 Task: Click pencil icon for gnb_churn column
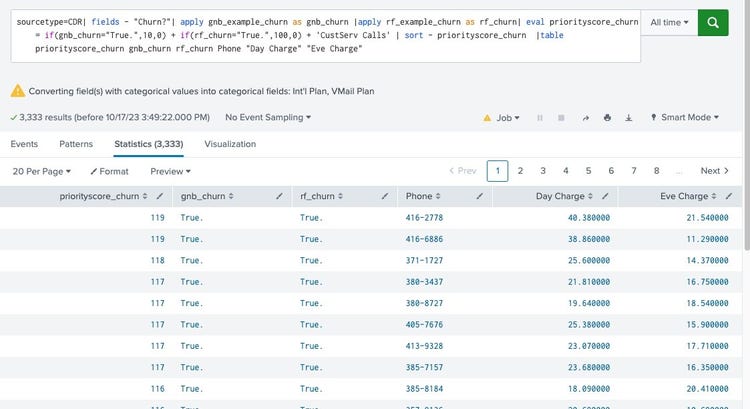[x=277, y=197]
